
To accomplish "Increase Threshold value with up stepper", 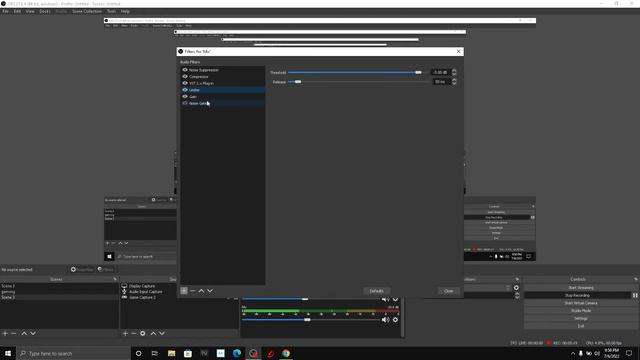I will pyautogui.click(x=454, y=71).
